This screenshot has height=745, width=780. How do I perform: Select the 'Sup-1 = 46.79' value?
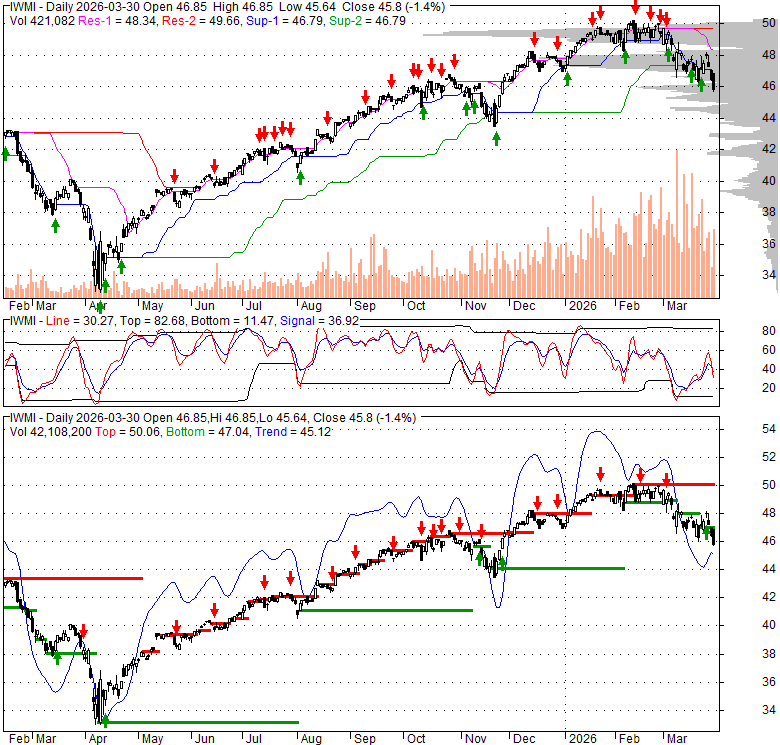(x=285, y=21)
